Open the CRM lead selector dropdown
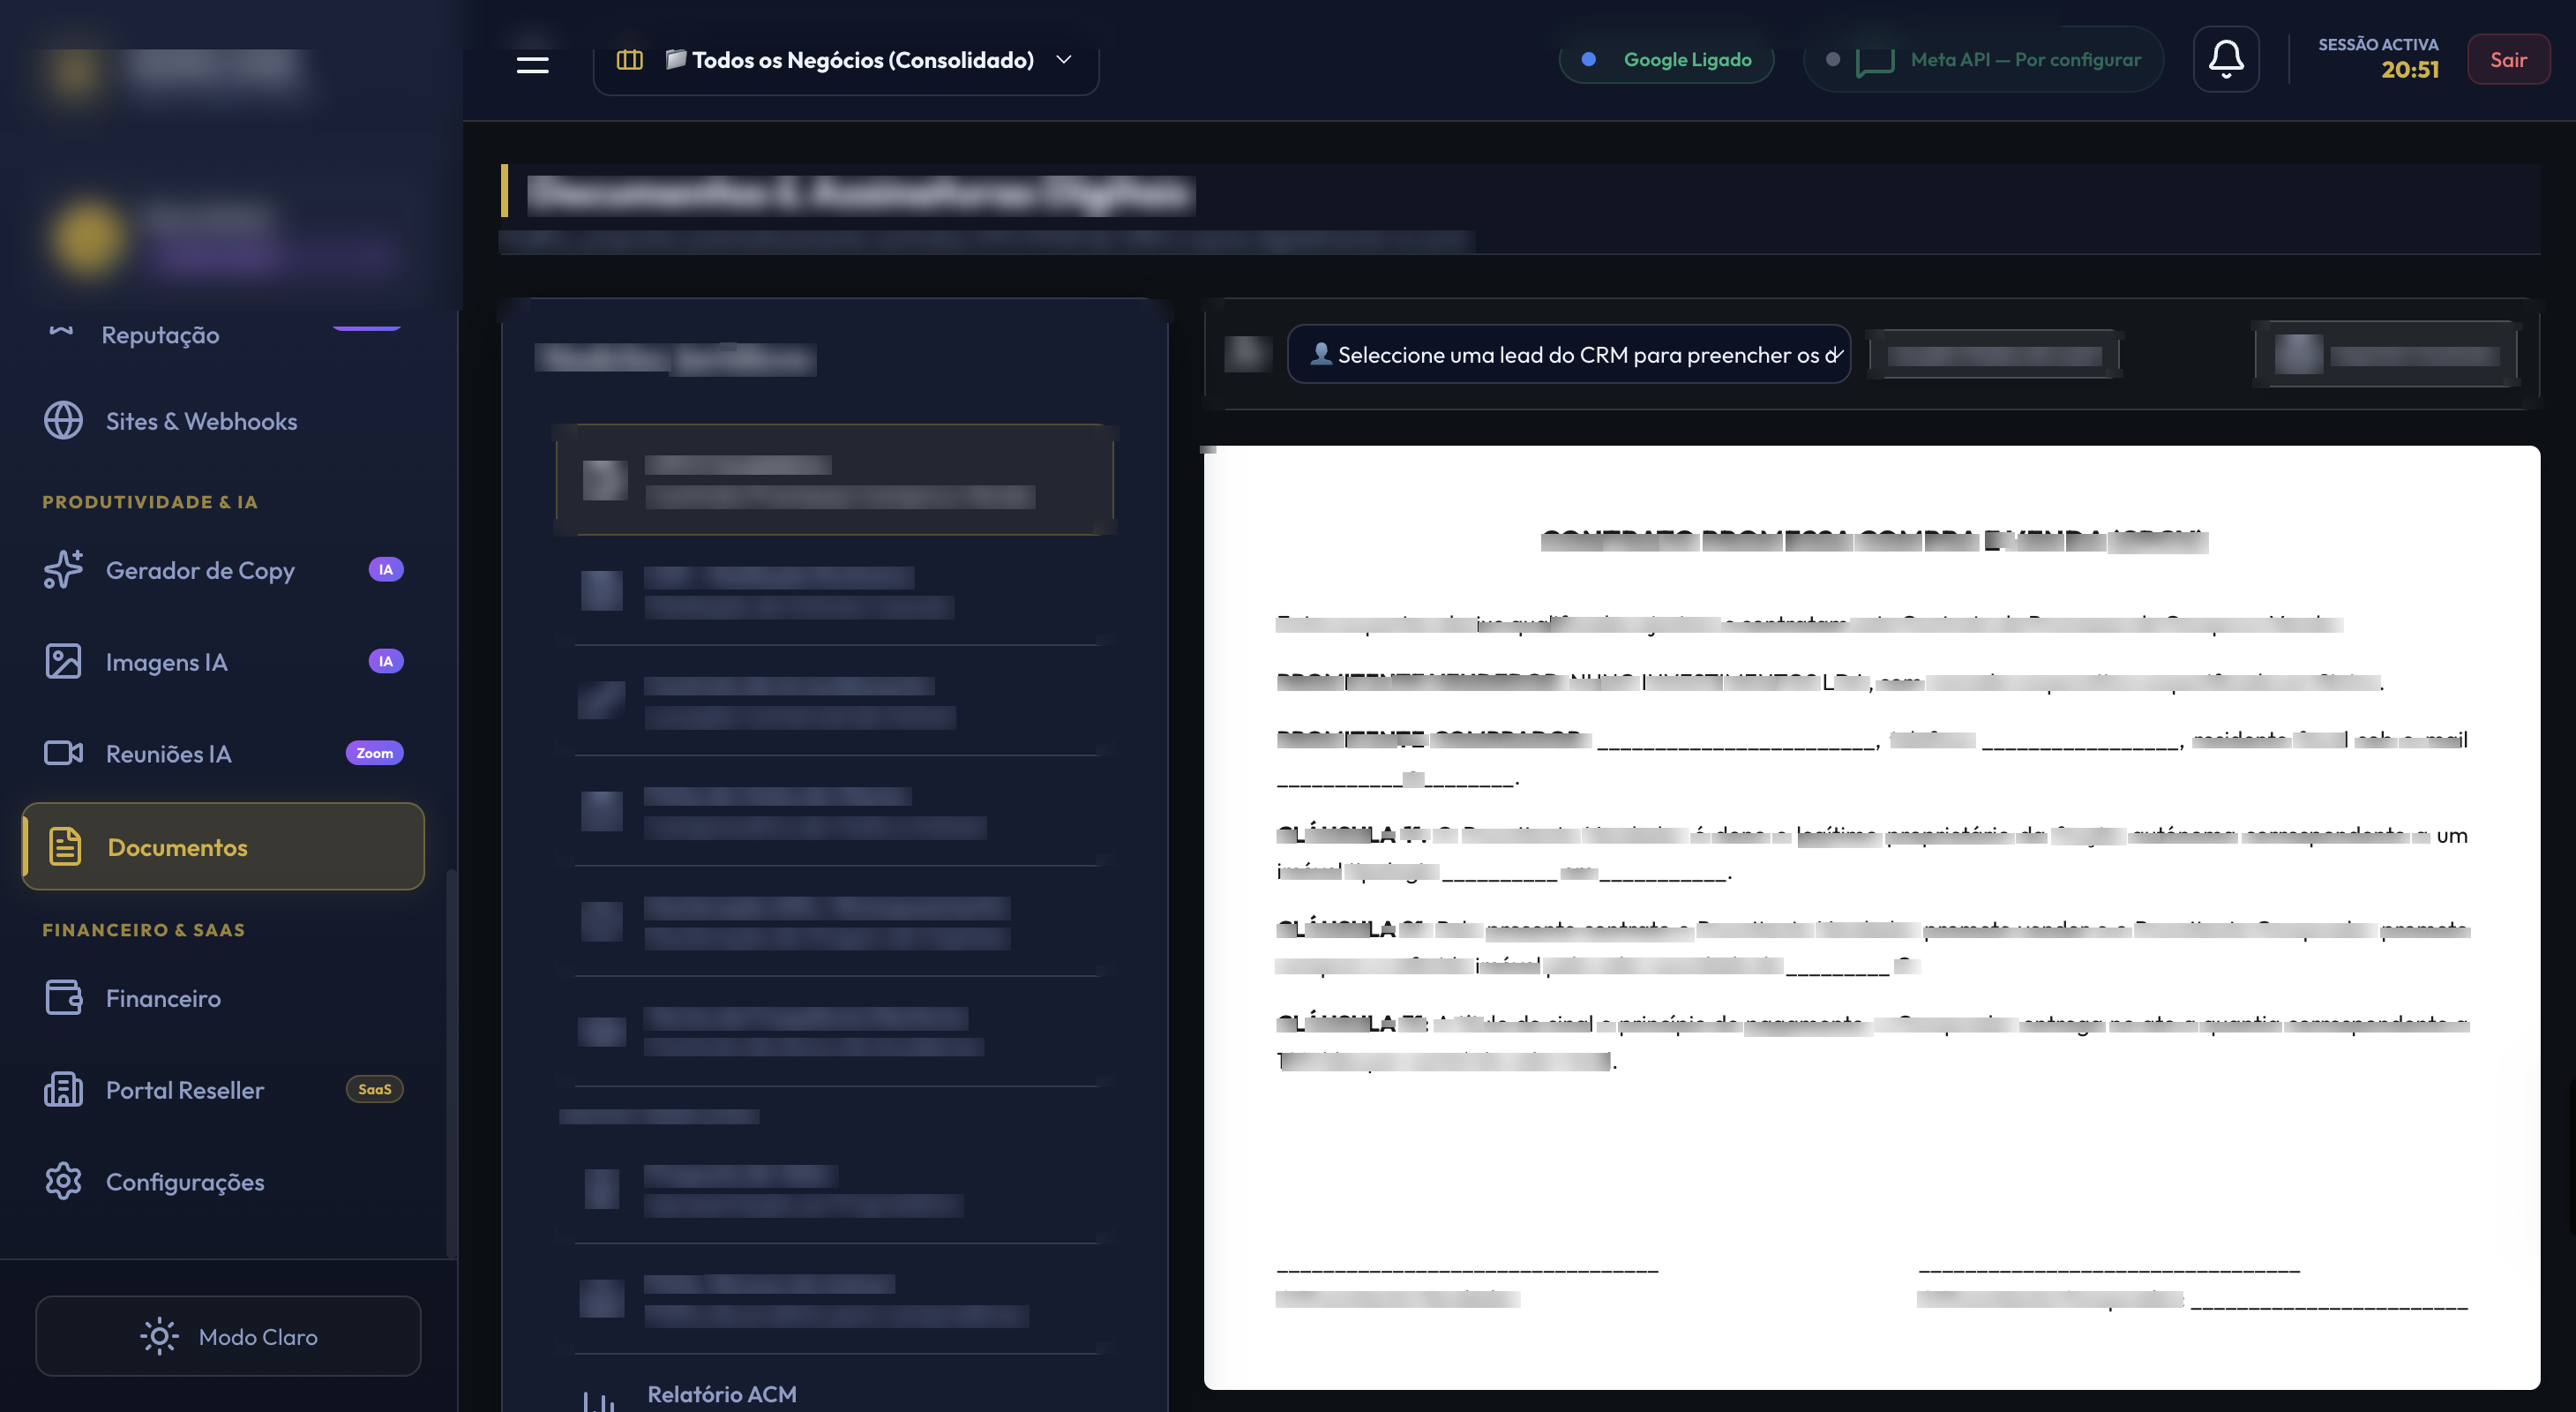This screenshot has width=2576, height=1412. 1568,354
